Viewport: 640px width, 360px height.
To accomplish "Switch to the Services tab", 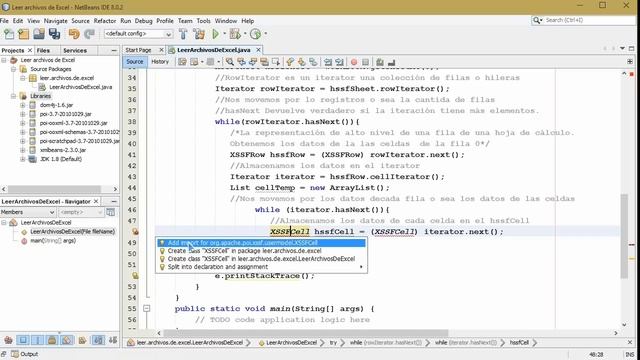I will click(75, 50).
